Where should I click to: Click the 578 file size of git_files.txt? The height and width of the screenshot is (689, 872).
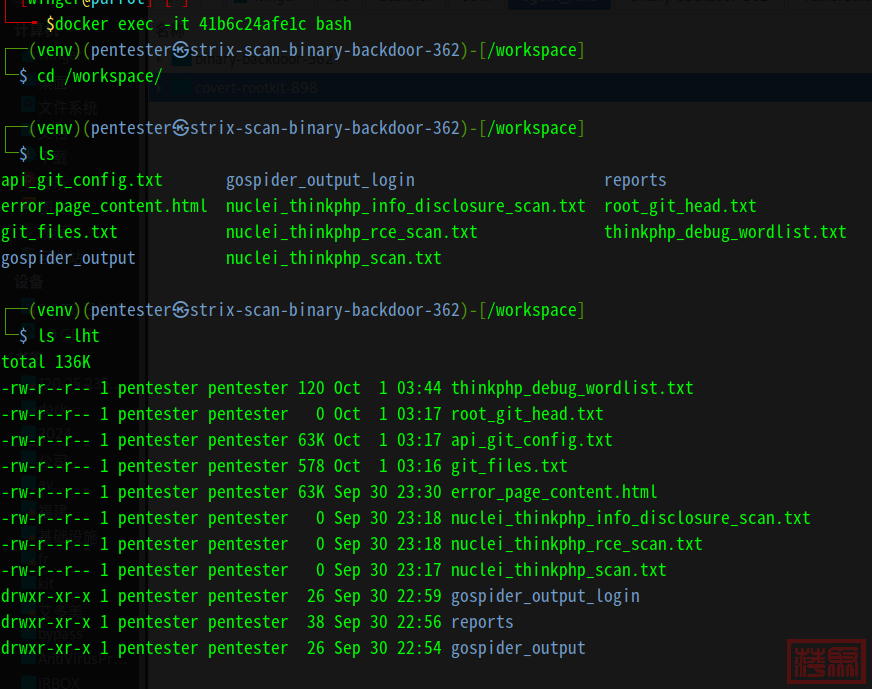pos(311,466)
